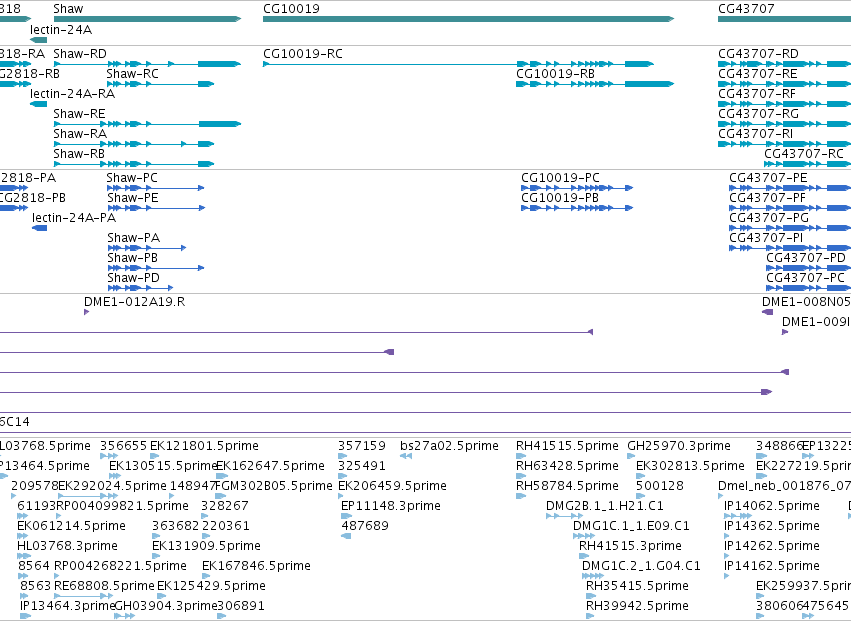851x621 pixels.
Task: Click the RH41515.5prime EST label
Action: (x=567, y=446)
